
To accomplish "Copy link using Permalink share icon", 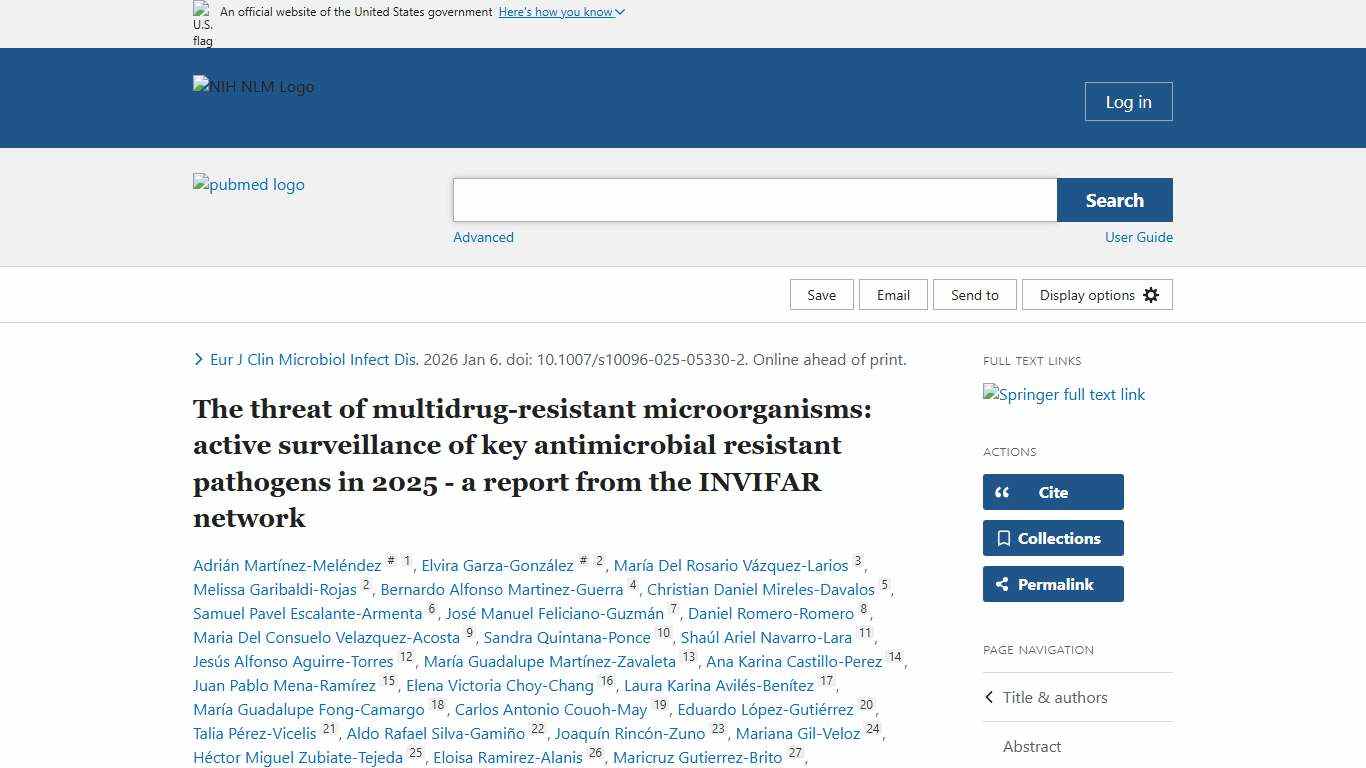I will coord(1004,584).
